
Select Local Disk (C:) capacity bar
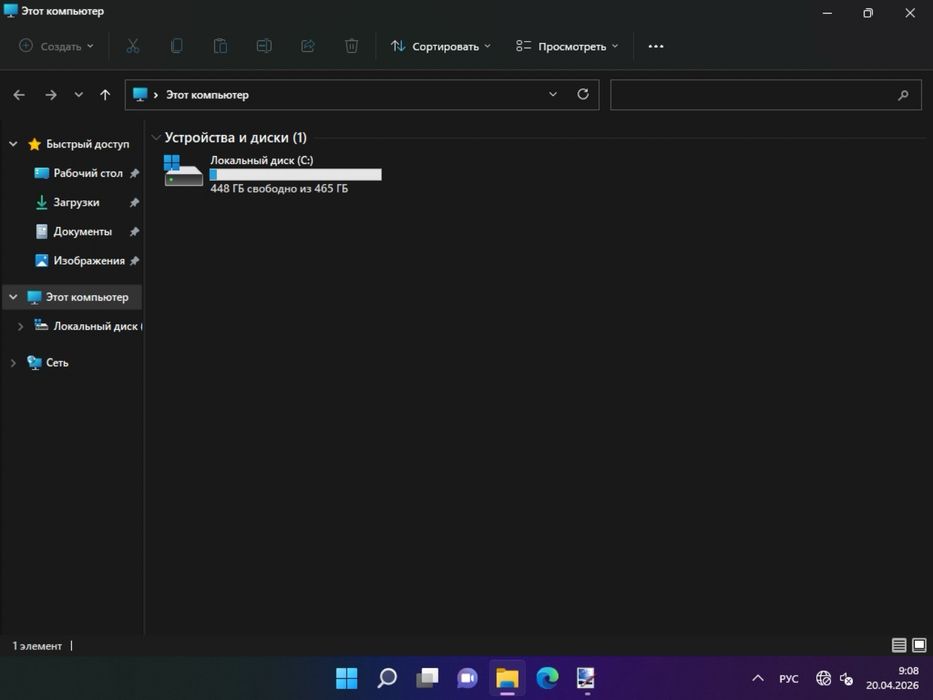pos(295,175)
